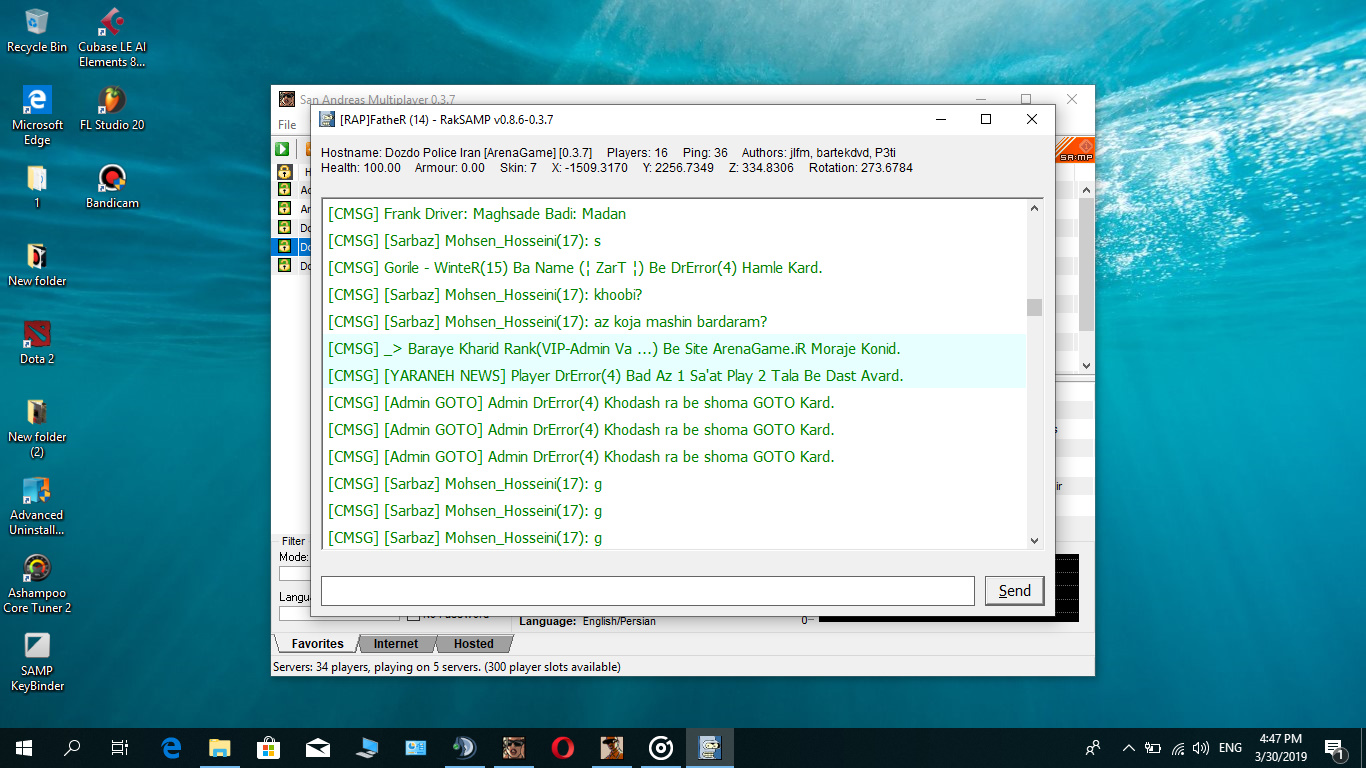Click the Send button in RakSAMP
This screenshot has height=768, width=1366.
[1014, 591]
